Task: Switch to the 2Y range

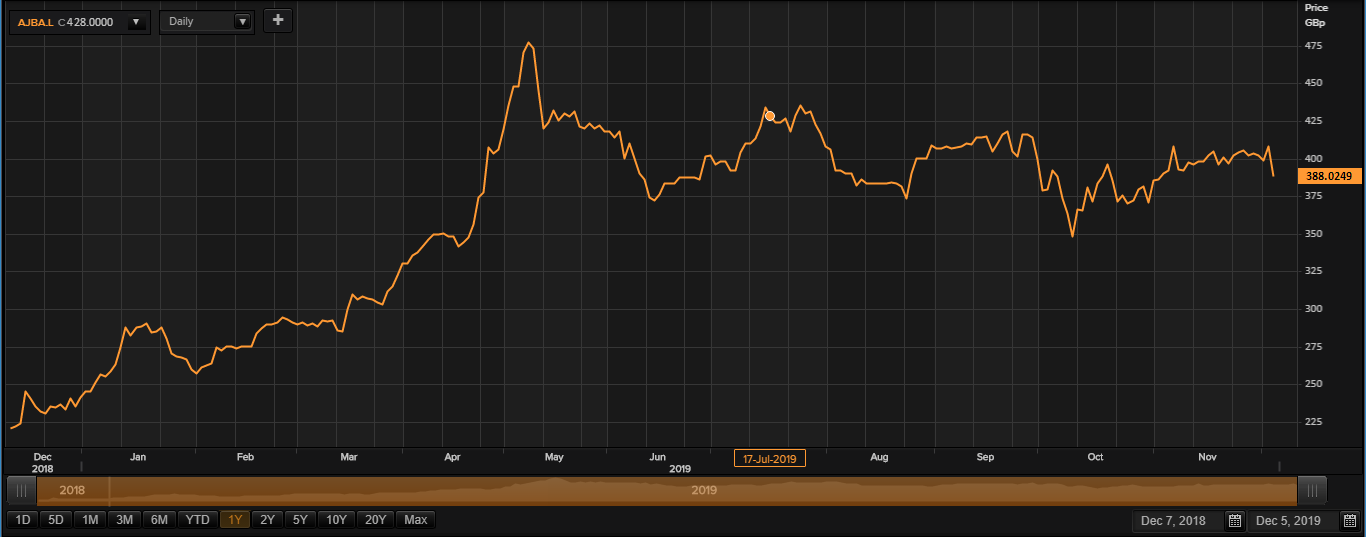Action: (x=267, y=520)
